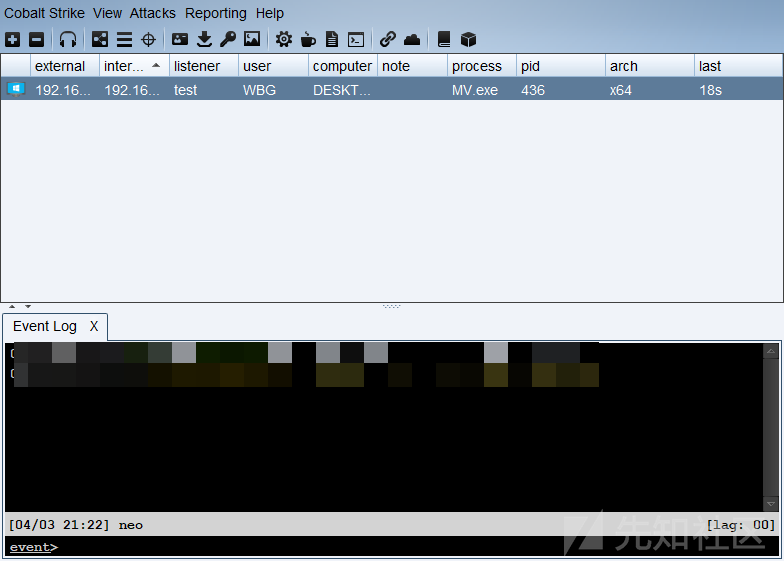Image resolution: width=784 pixels, height=561 pixels.
Task: Generate Windows executable with the gear icon
Action: [284, 39]
